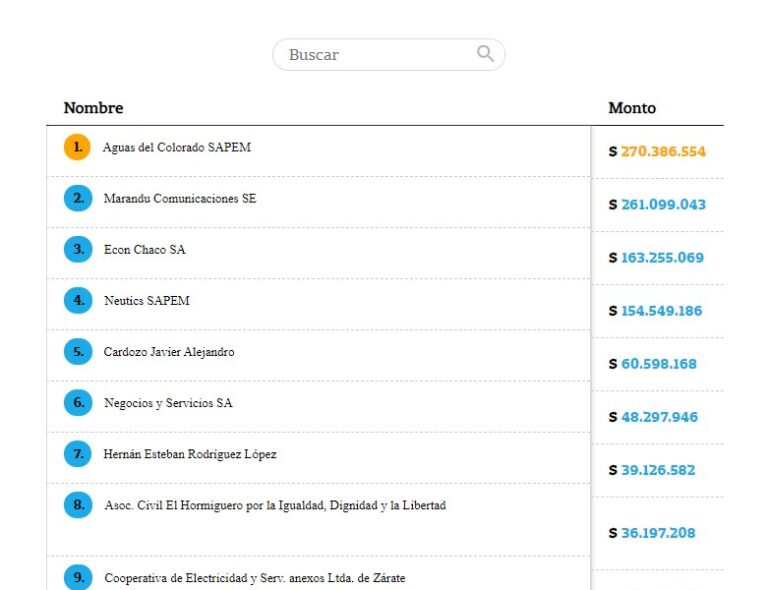Click the amount $36.197.208
Image resolution: width=768 pixels, height=590 pixels.
pos(657,533)
